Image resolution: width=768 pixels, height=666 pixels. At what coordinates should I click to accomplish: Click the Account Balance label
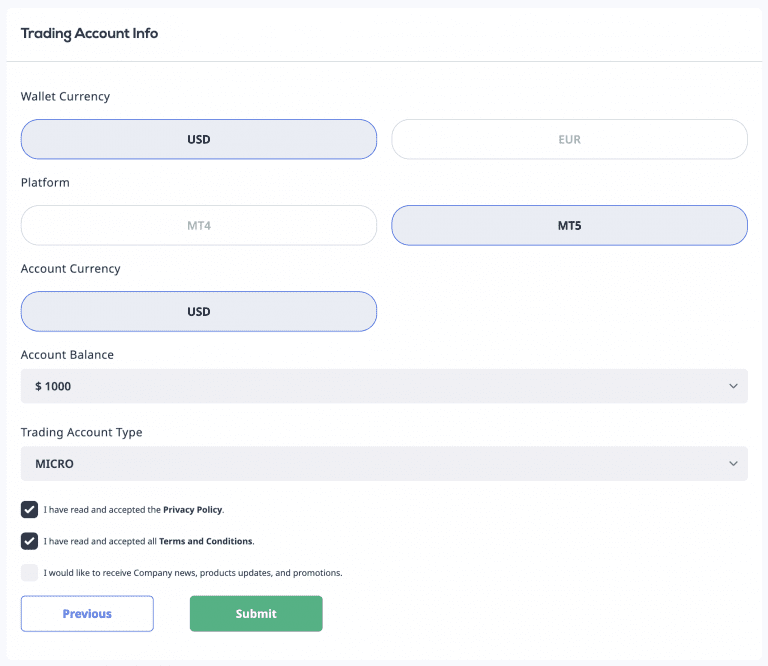pos(67,355)
